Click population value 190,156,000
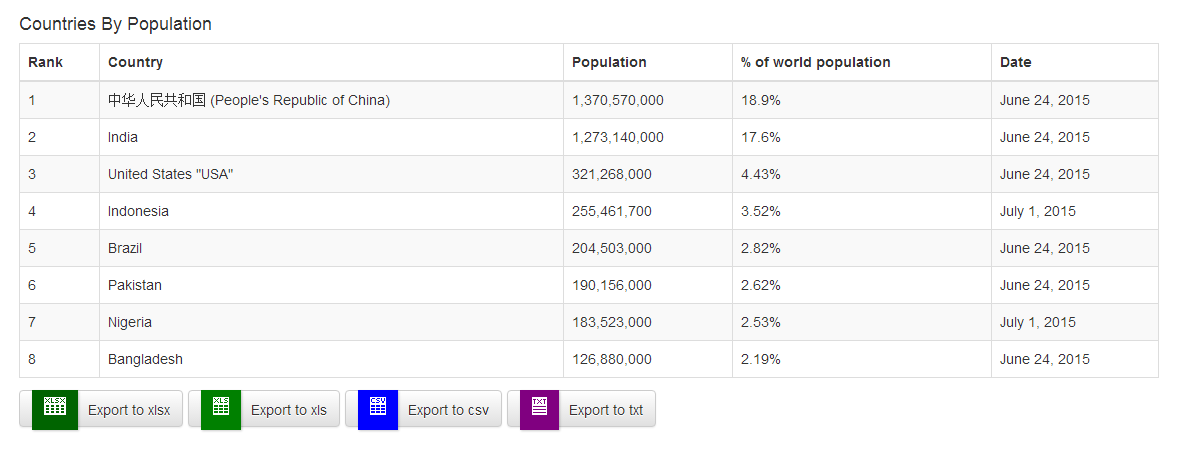Viewport: 1194px width, 462px height. (x=611, y=285)
